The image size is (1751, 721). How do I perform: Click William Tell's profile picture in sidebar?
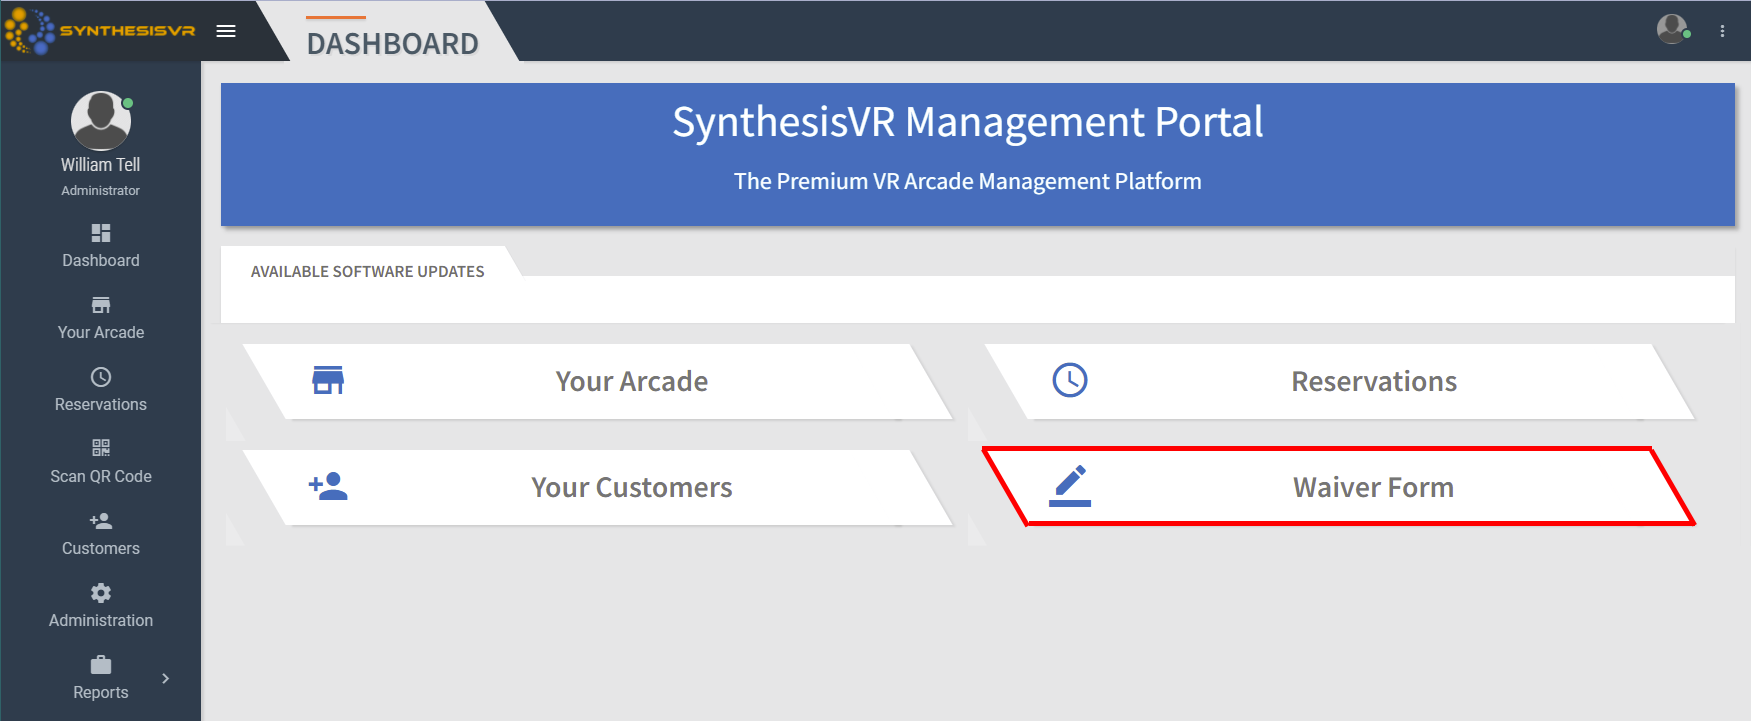[101, 121]
